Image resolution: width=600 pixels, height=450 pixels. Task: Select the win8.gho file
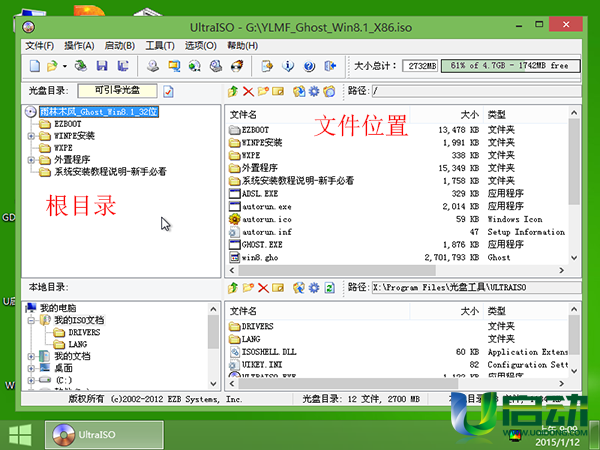point(260,258)
